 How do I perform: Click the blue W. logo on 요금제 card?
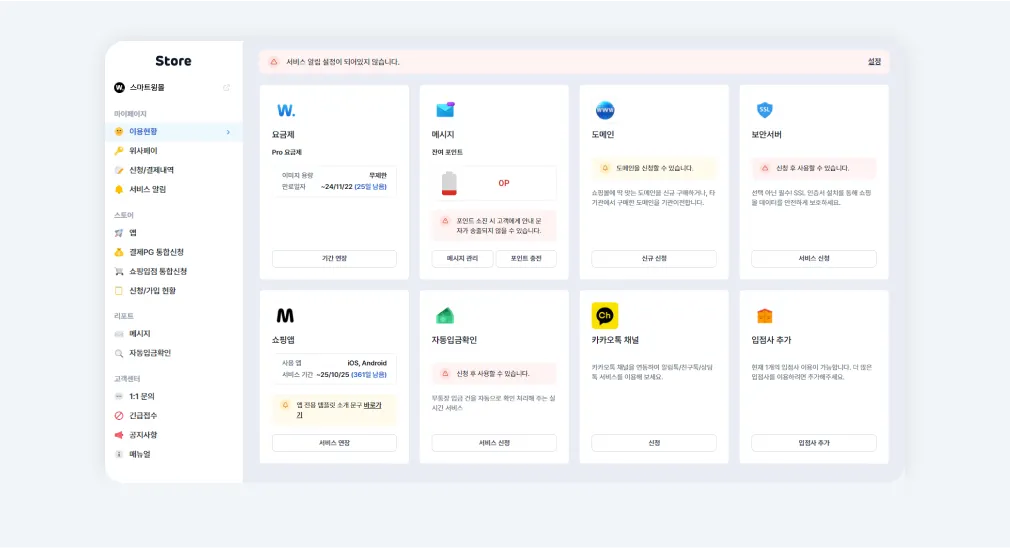click(x=285, y=111)
